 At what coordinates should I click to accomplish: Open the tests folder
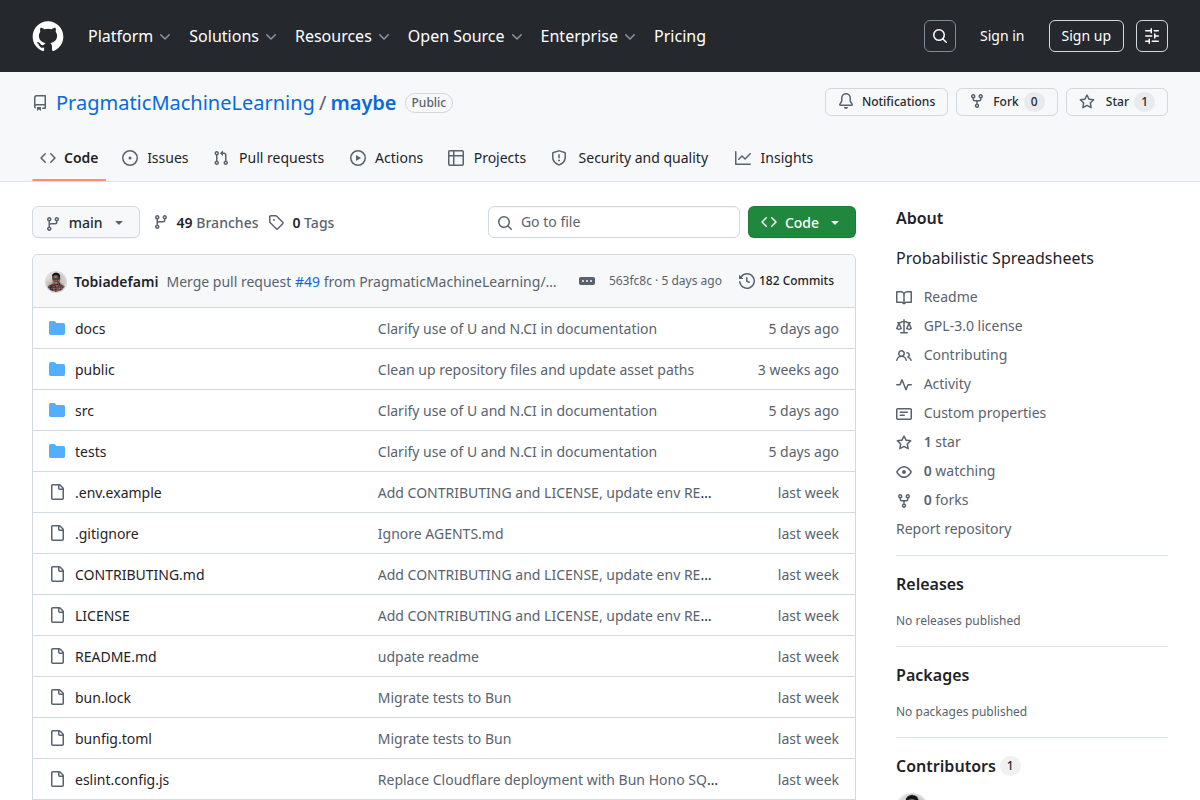tap(90, 452)
